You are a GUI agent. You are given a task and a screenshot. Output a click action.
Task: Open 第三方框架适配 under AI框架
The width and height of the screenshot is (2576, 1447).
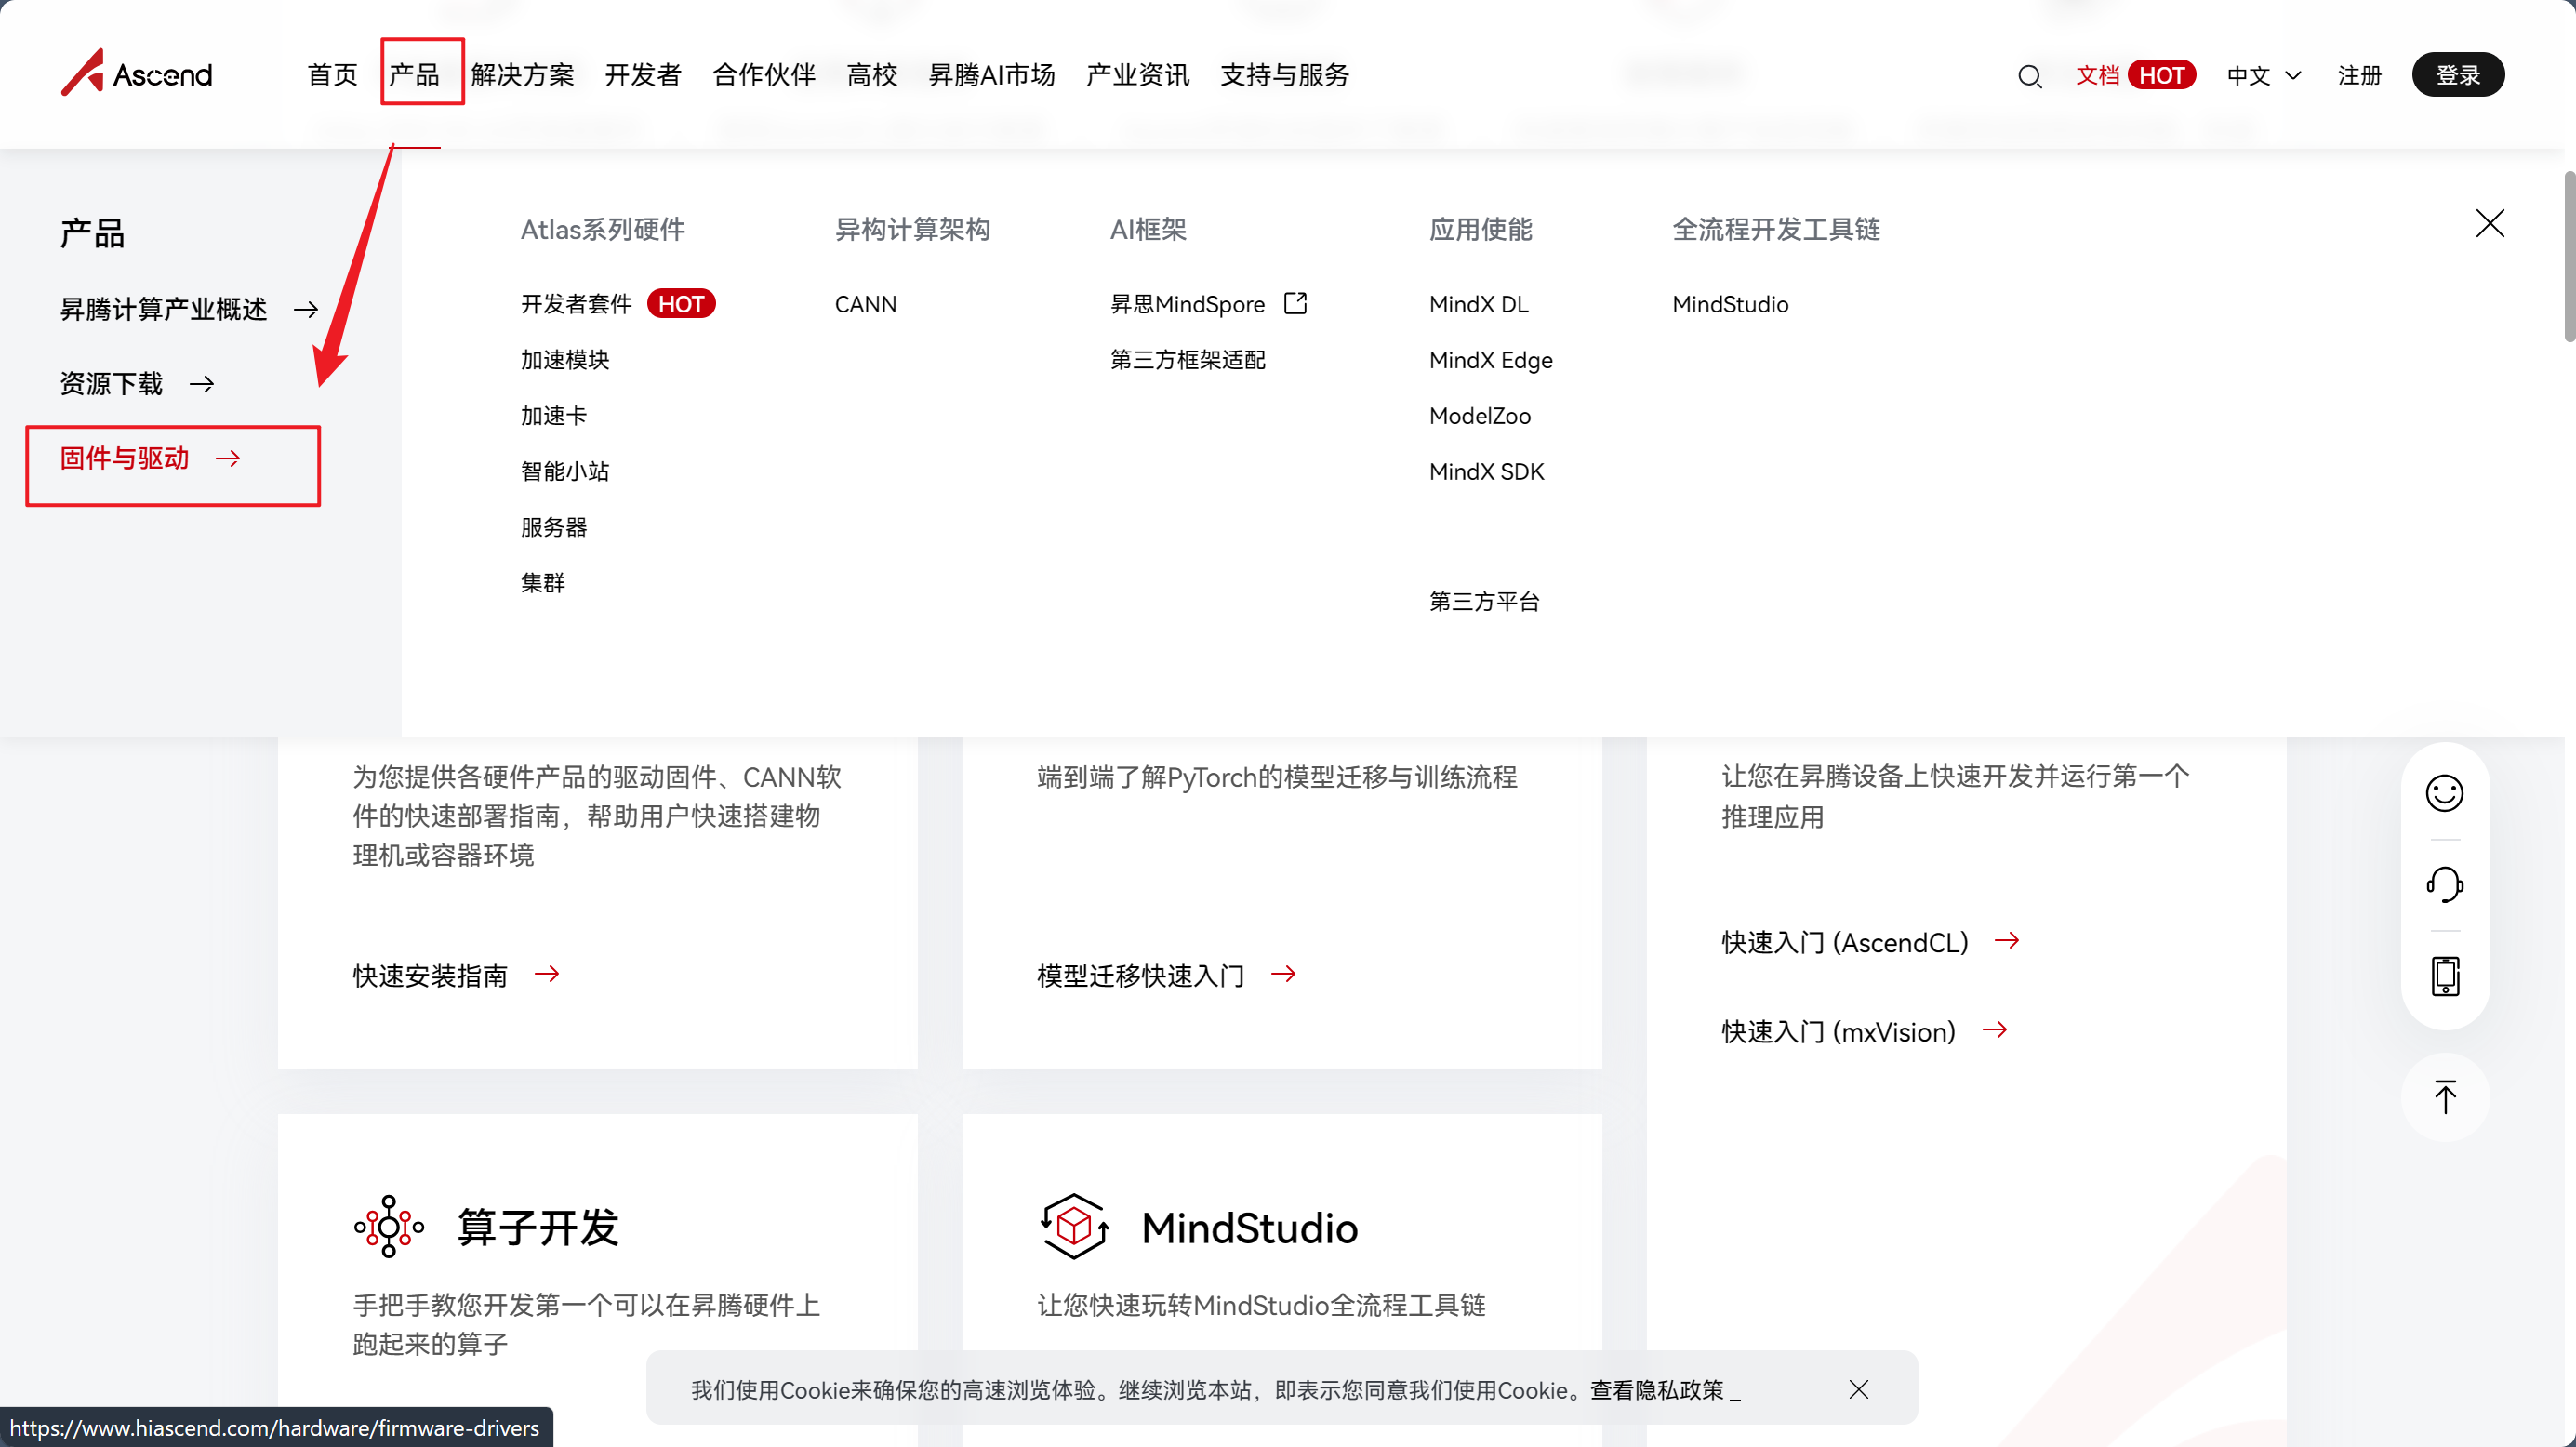pyautogui.click(x=1187, y=360)
